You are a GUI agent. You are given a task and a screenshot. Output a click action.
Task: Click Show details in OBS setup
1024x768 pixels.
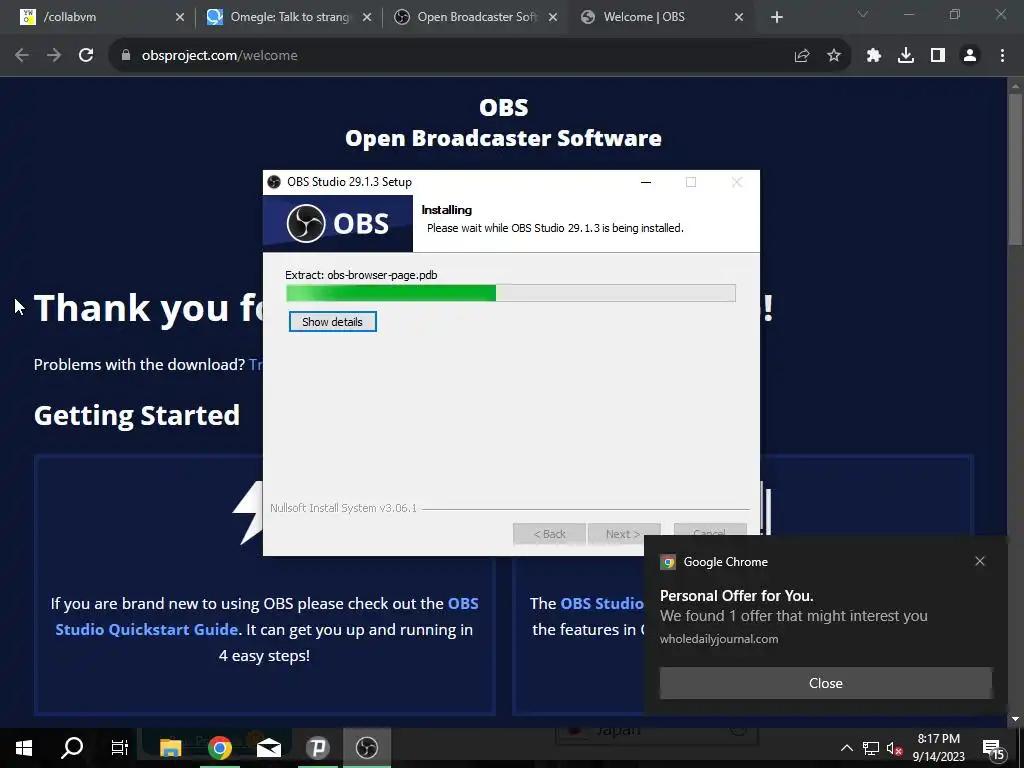point(332,322)
